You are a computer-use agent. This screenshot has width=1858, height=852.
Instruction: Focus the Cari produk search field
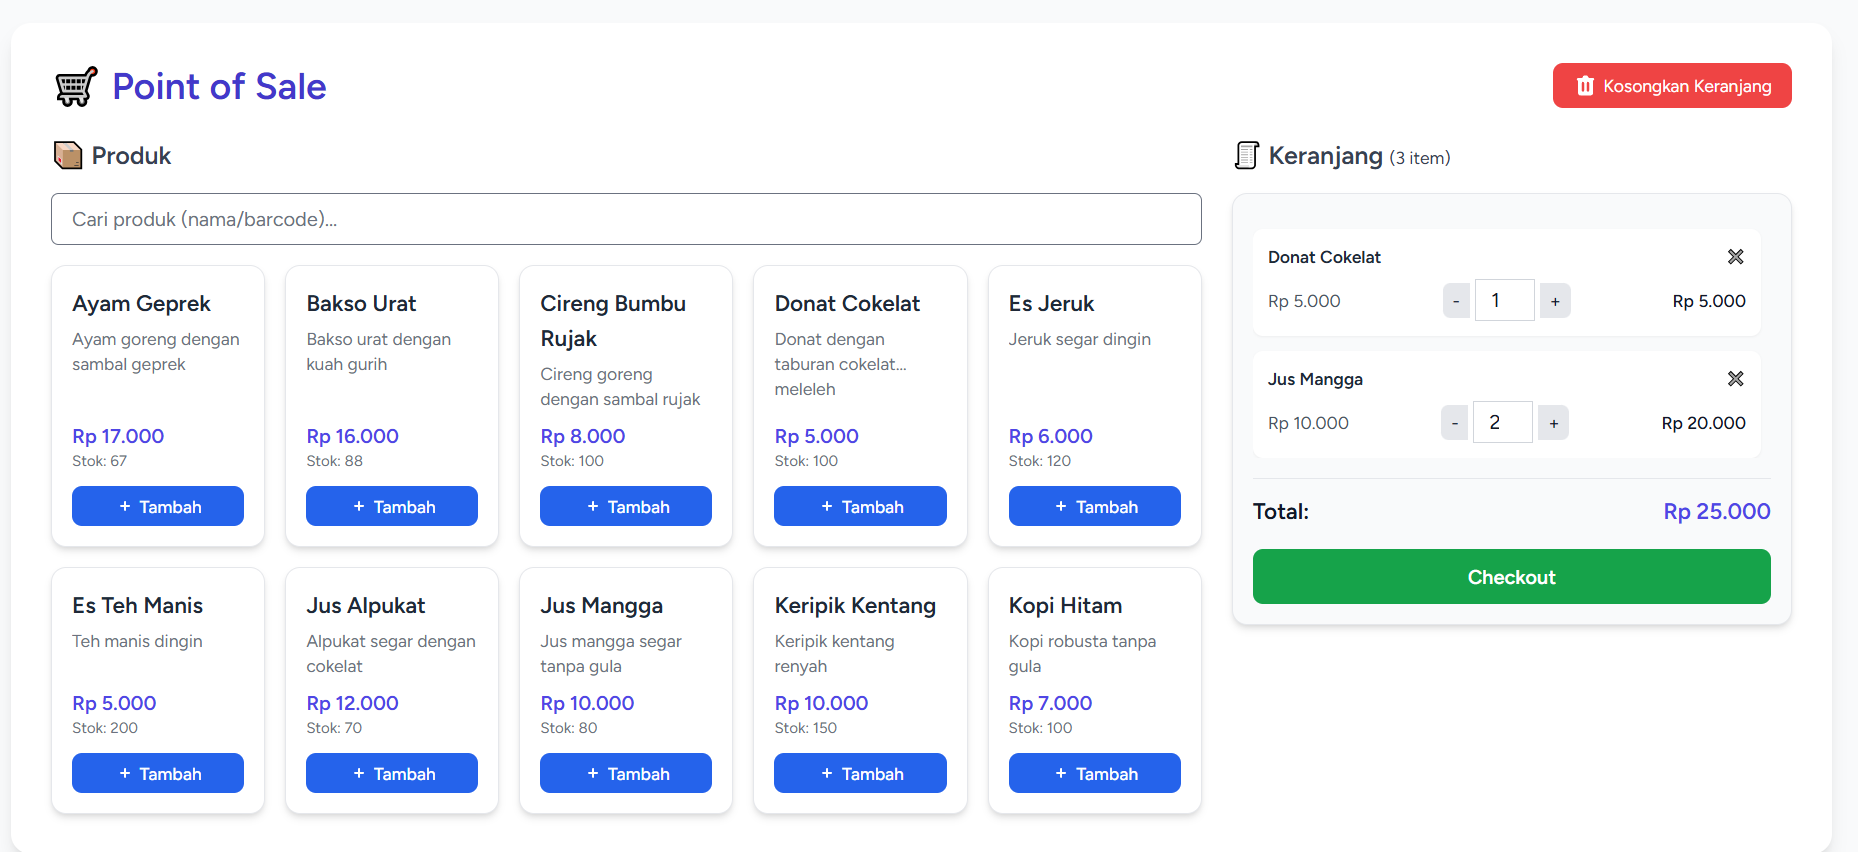[626, 219]
